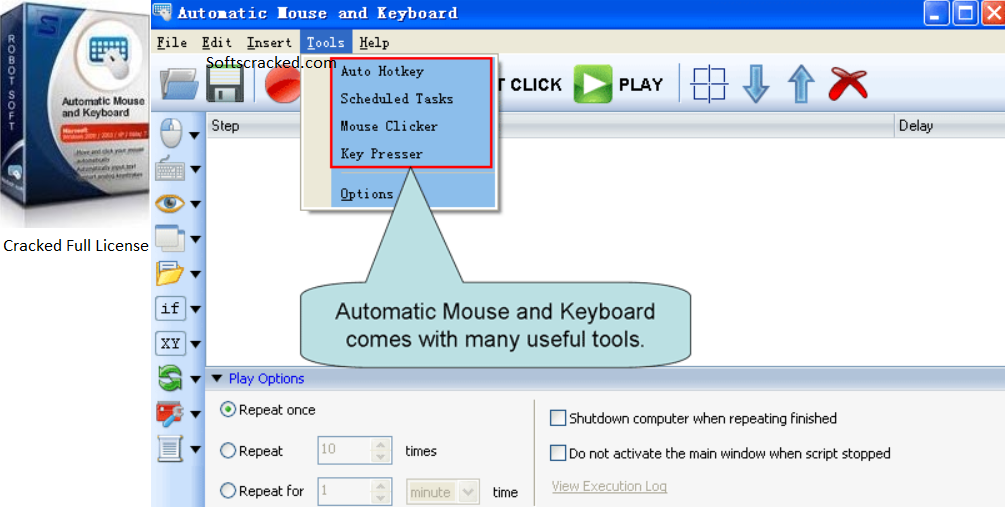Viewport: 1005px width, 507px height.
Task: Select the script notes sidebar icon
Action: (x=170, y=448)
